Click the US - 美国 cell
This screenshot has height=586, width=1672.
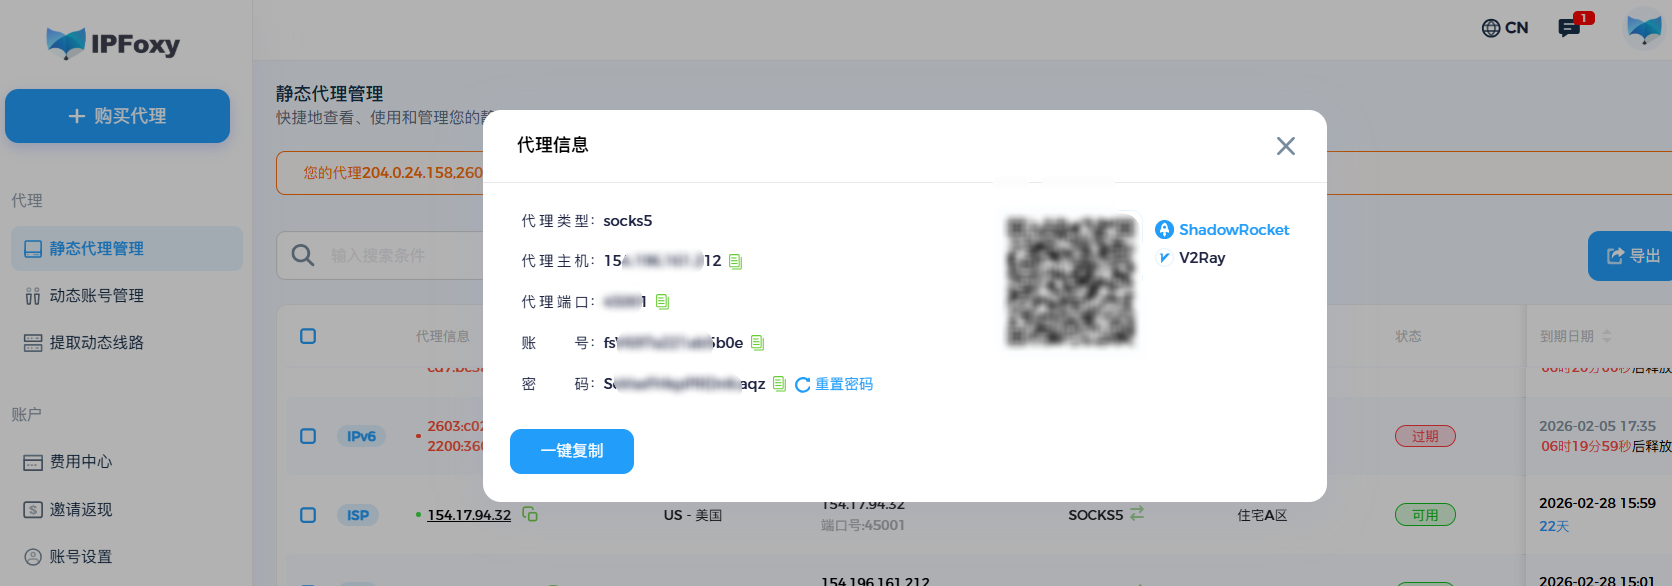pyautogui.click(x=693, y=515)
